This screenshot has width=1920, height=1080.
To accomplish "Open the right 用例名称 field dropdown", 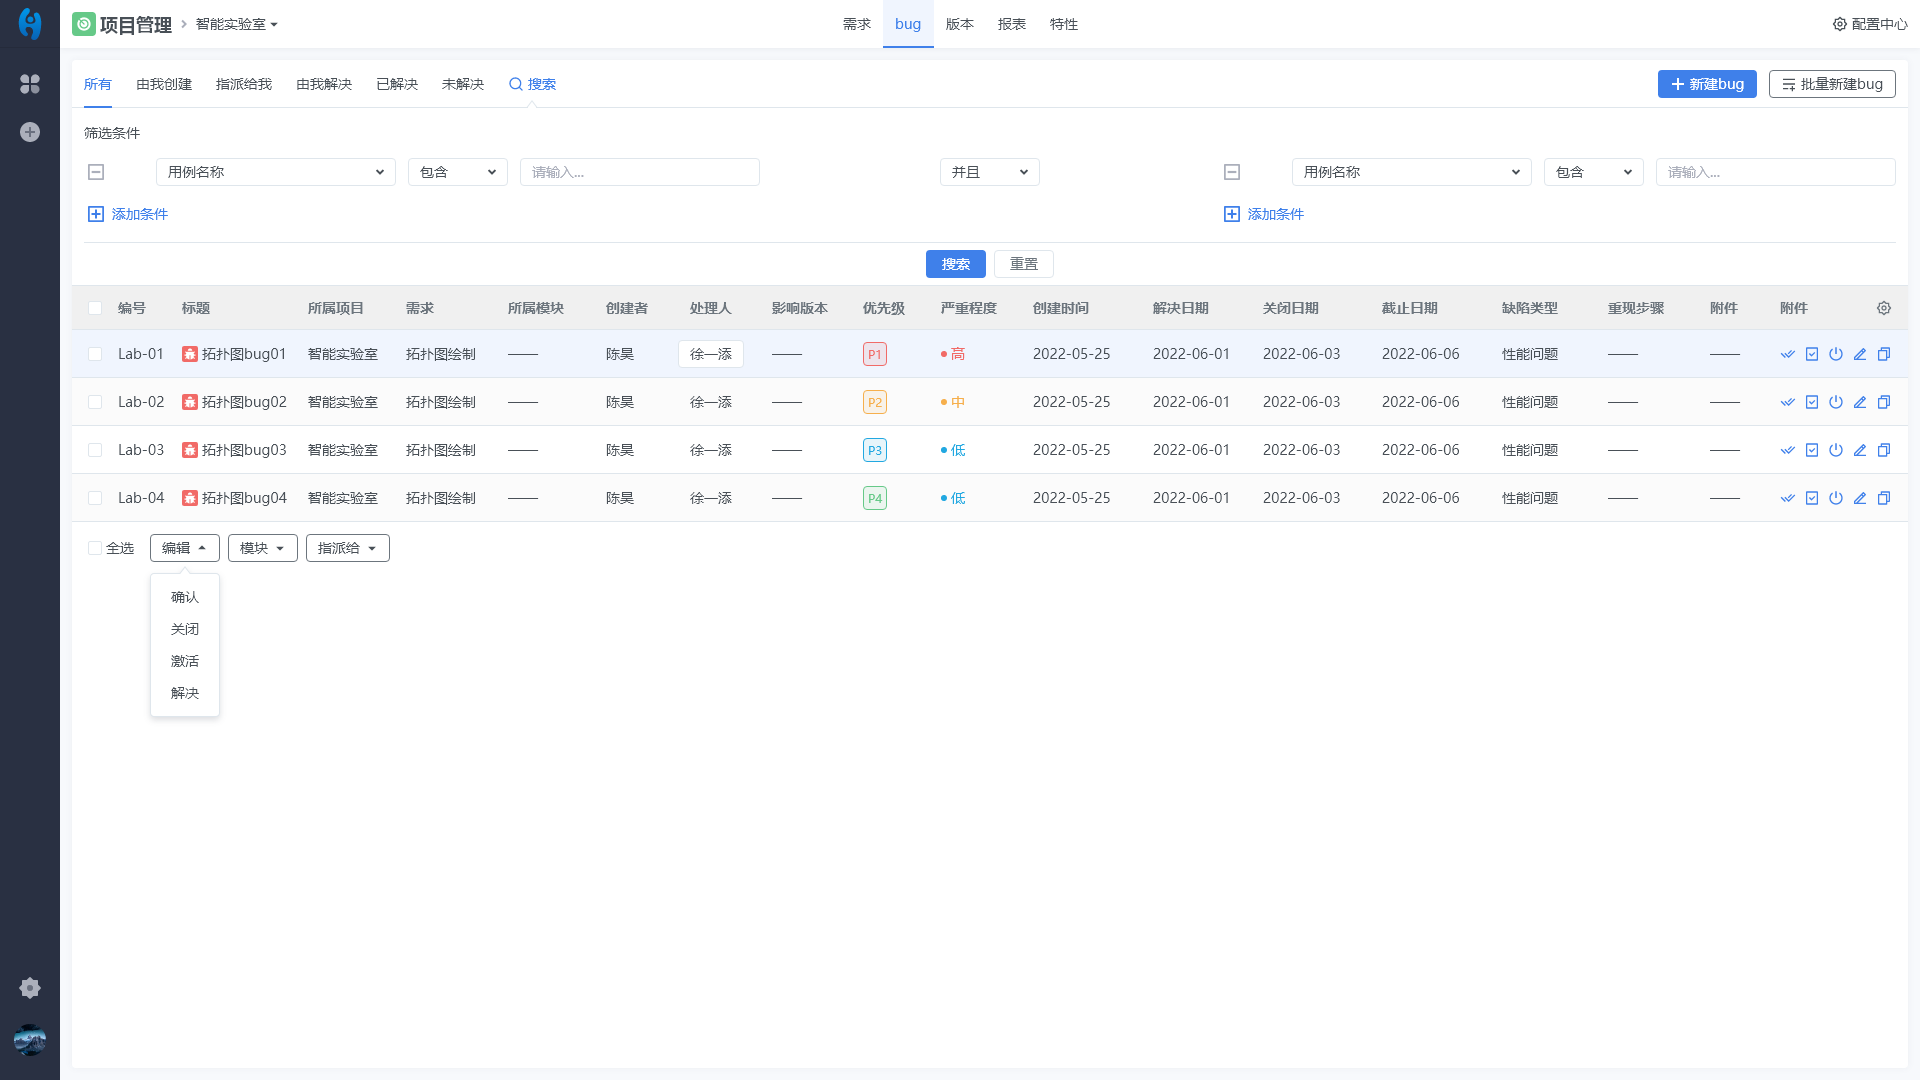I will coord(1412,172).
